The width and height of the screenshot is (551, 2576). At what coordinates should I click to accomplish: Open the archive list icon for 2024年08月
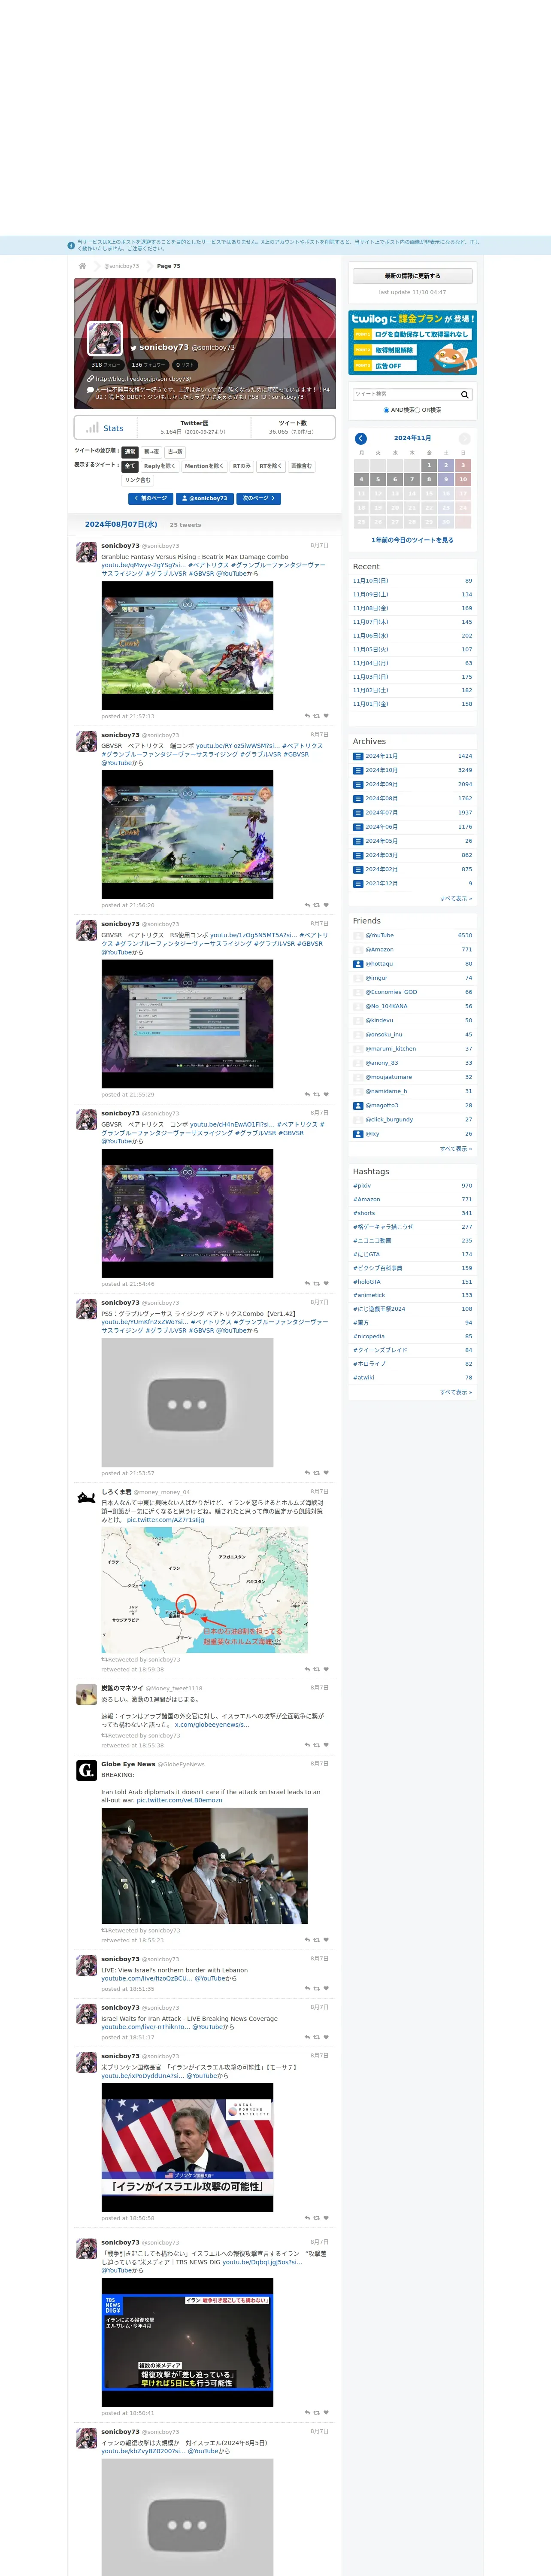coord(358,798)
